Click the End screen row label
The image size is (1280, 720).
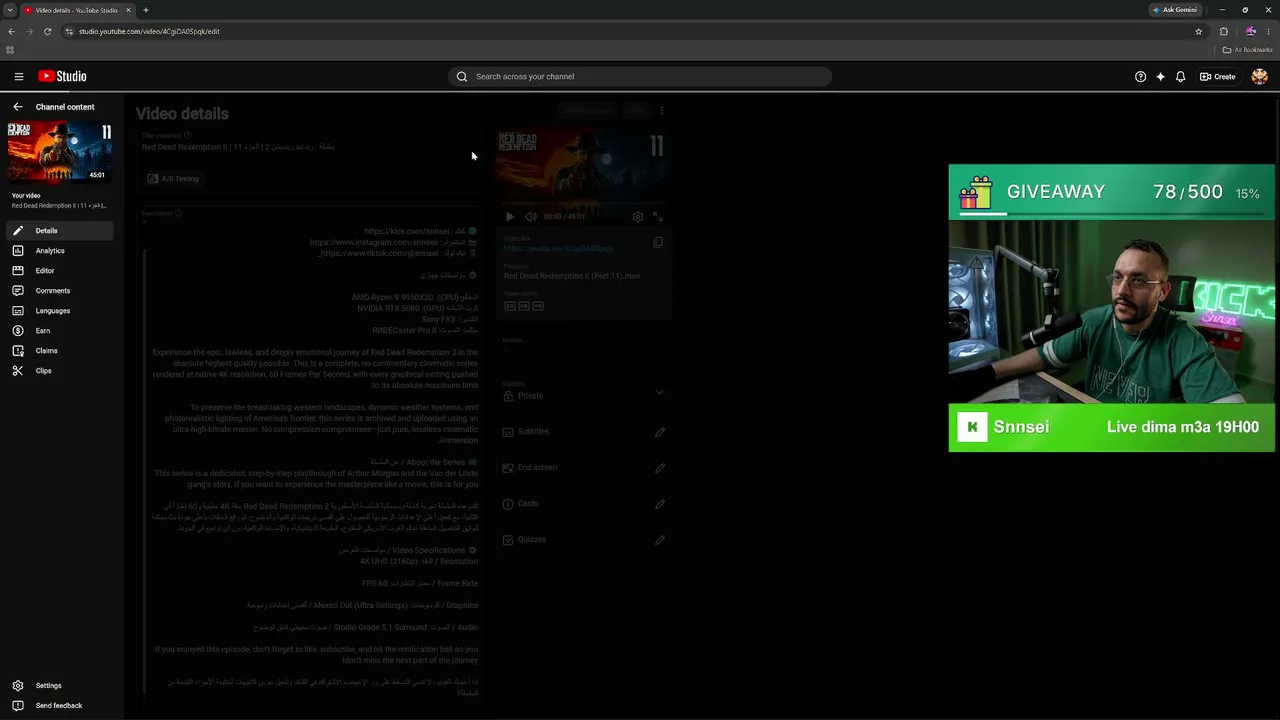pyautogui.click(x=537, y=468)
